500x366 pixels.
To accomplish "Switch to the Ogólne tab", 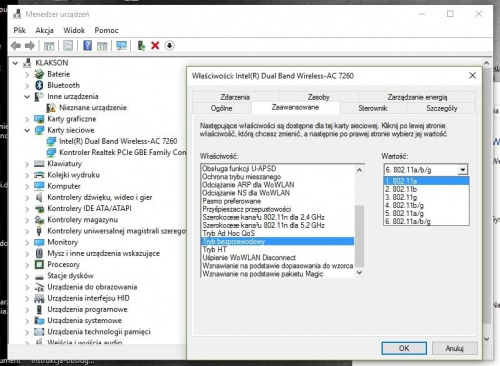I will [x=221, y=108].
